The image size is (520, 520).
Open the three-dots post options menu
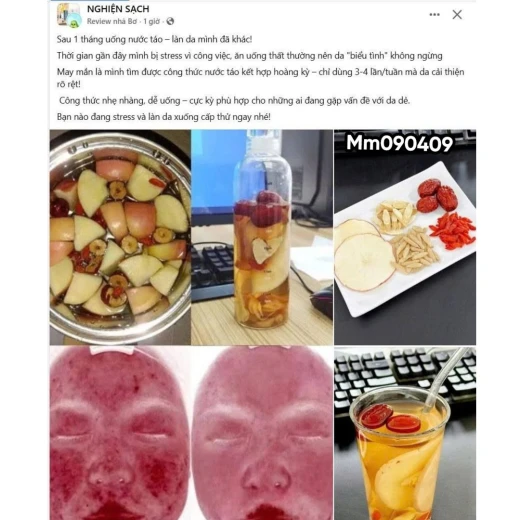[x=434, y=15]
